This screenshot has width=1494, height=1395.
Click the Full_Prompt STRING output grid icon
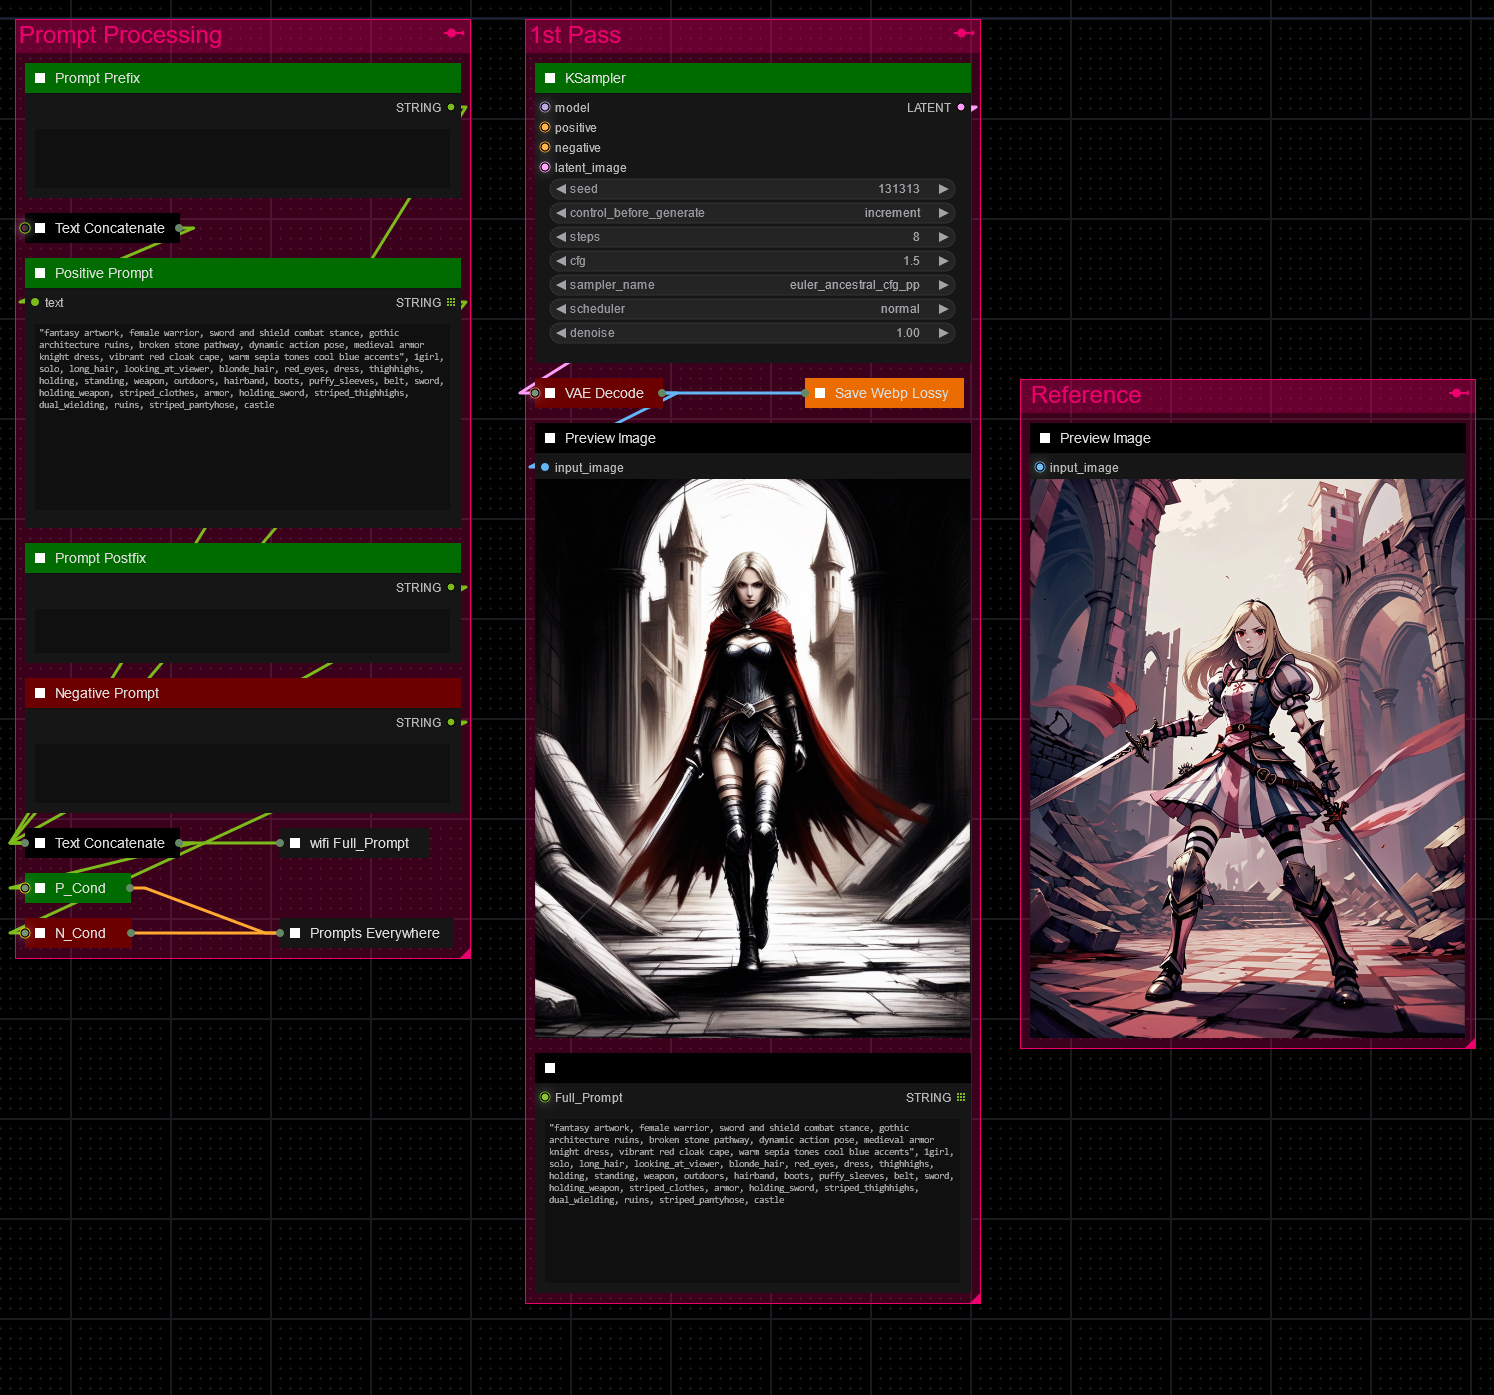[x=961, y=1097]
